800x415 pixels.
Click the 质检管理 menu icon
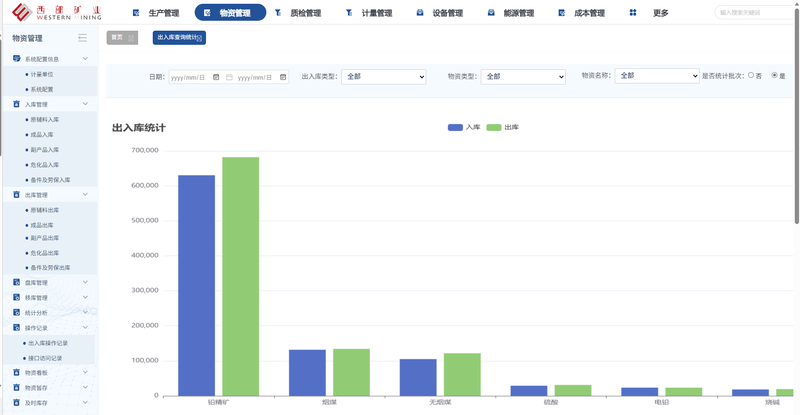pyautogui.click(x=278, y=13)
